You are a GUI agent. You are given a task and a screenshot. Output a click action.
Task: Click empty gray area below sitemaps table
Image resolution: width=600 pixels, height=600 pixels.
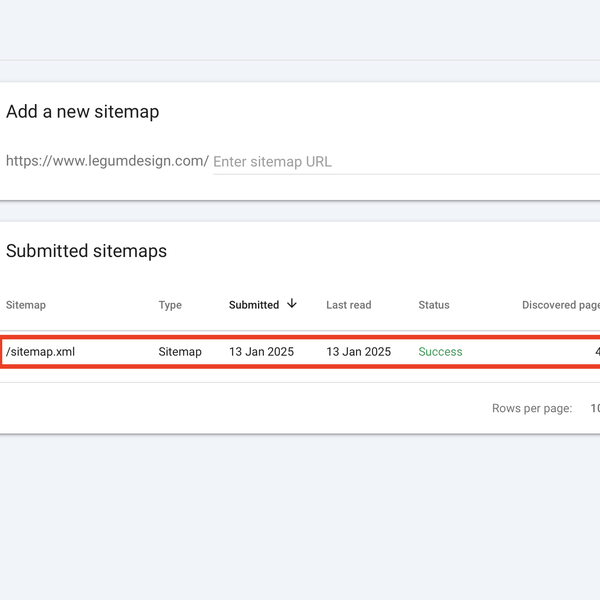300,520
